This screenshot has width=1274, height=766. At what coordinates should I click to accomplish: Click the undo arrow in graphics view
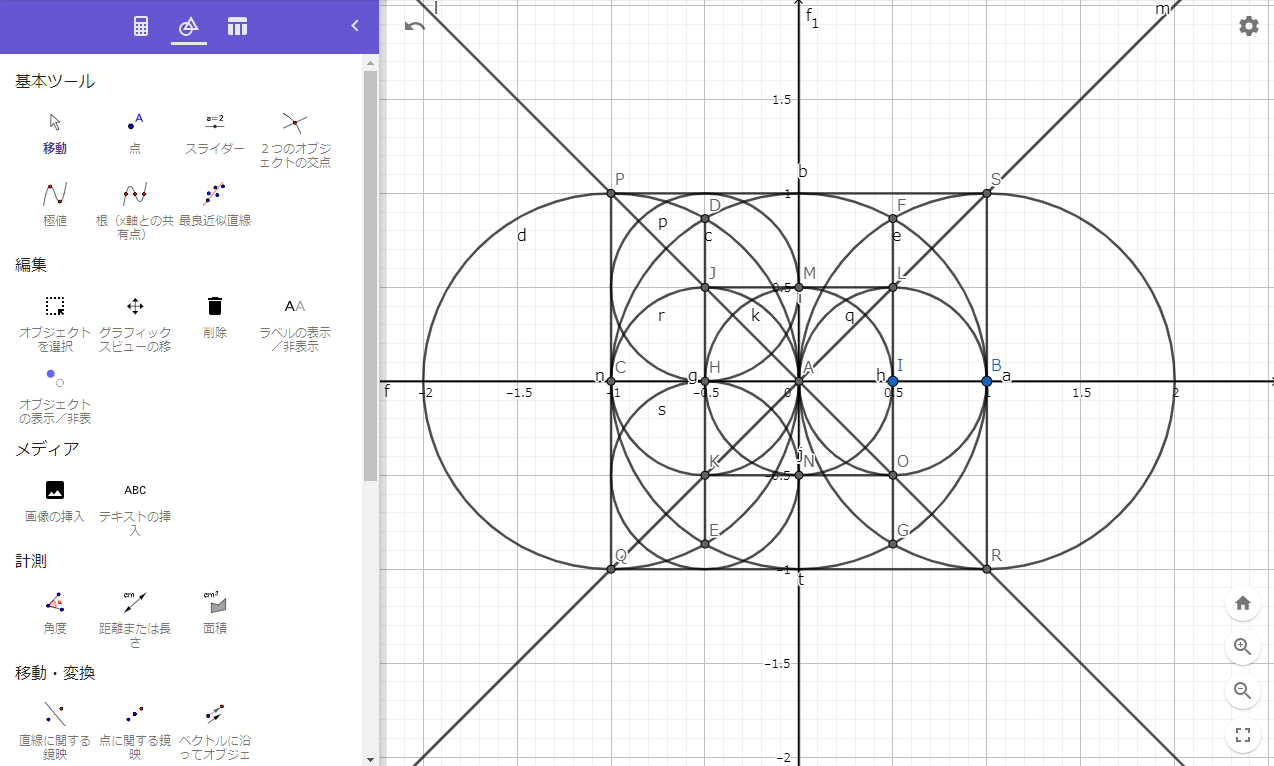(415, 26)
